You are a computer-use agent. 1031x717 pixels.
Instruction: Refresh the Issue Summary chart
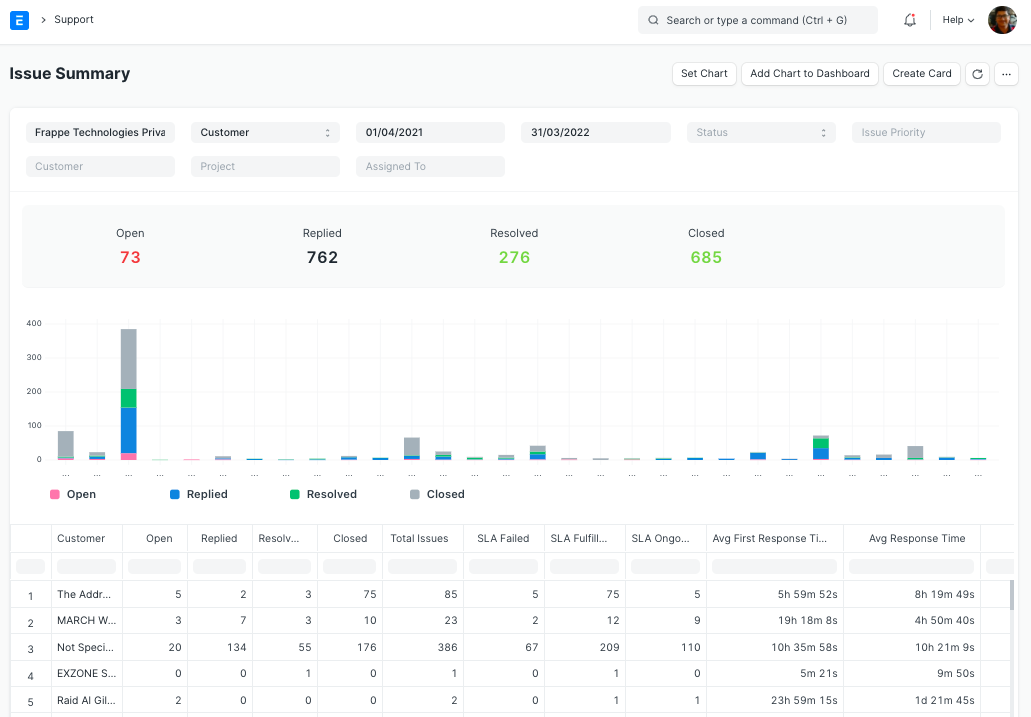coord(977,74)
